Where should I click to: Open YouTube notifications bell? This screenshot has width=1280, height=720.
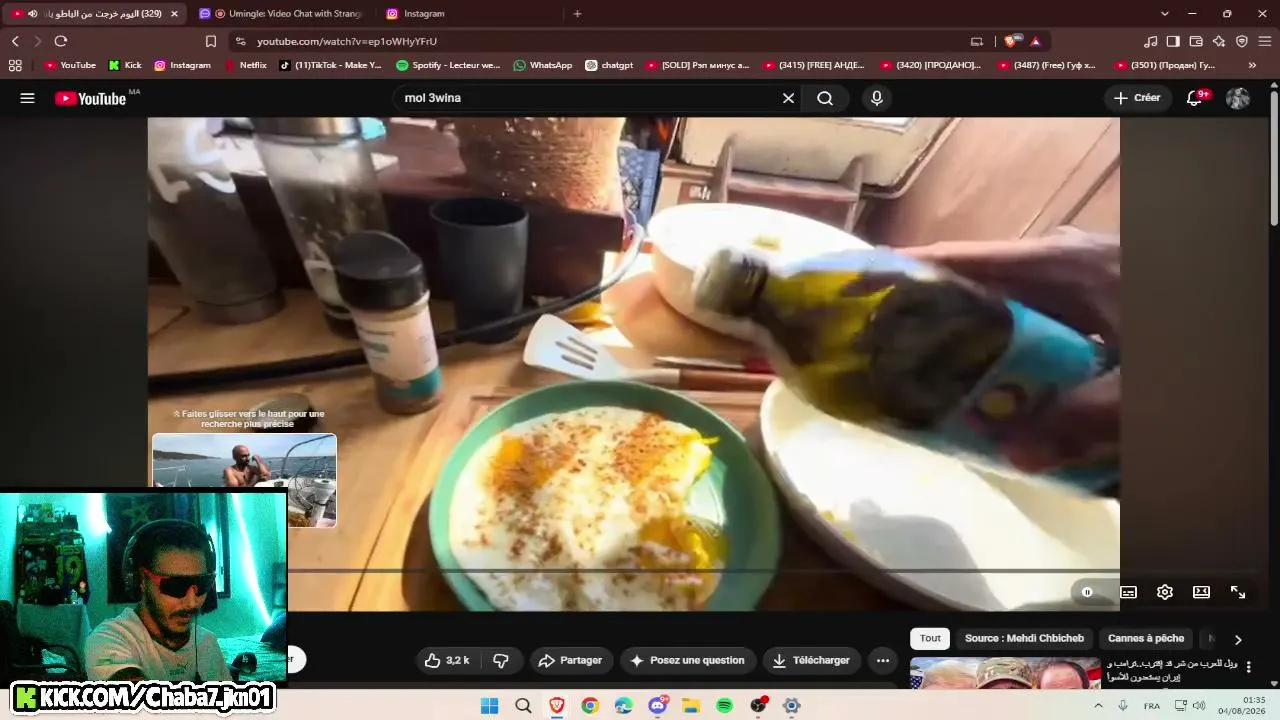coord(1194,98)
